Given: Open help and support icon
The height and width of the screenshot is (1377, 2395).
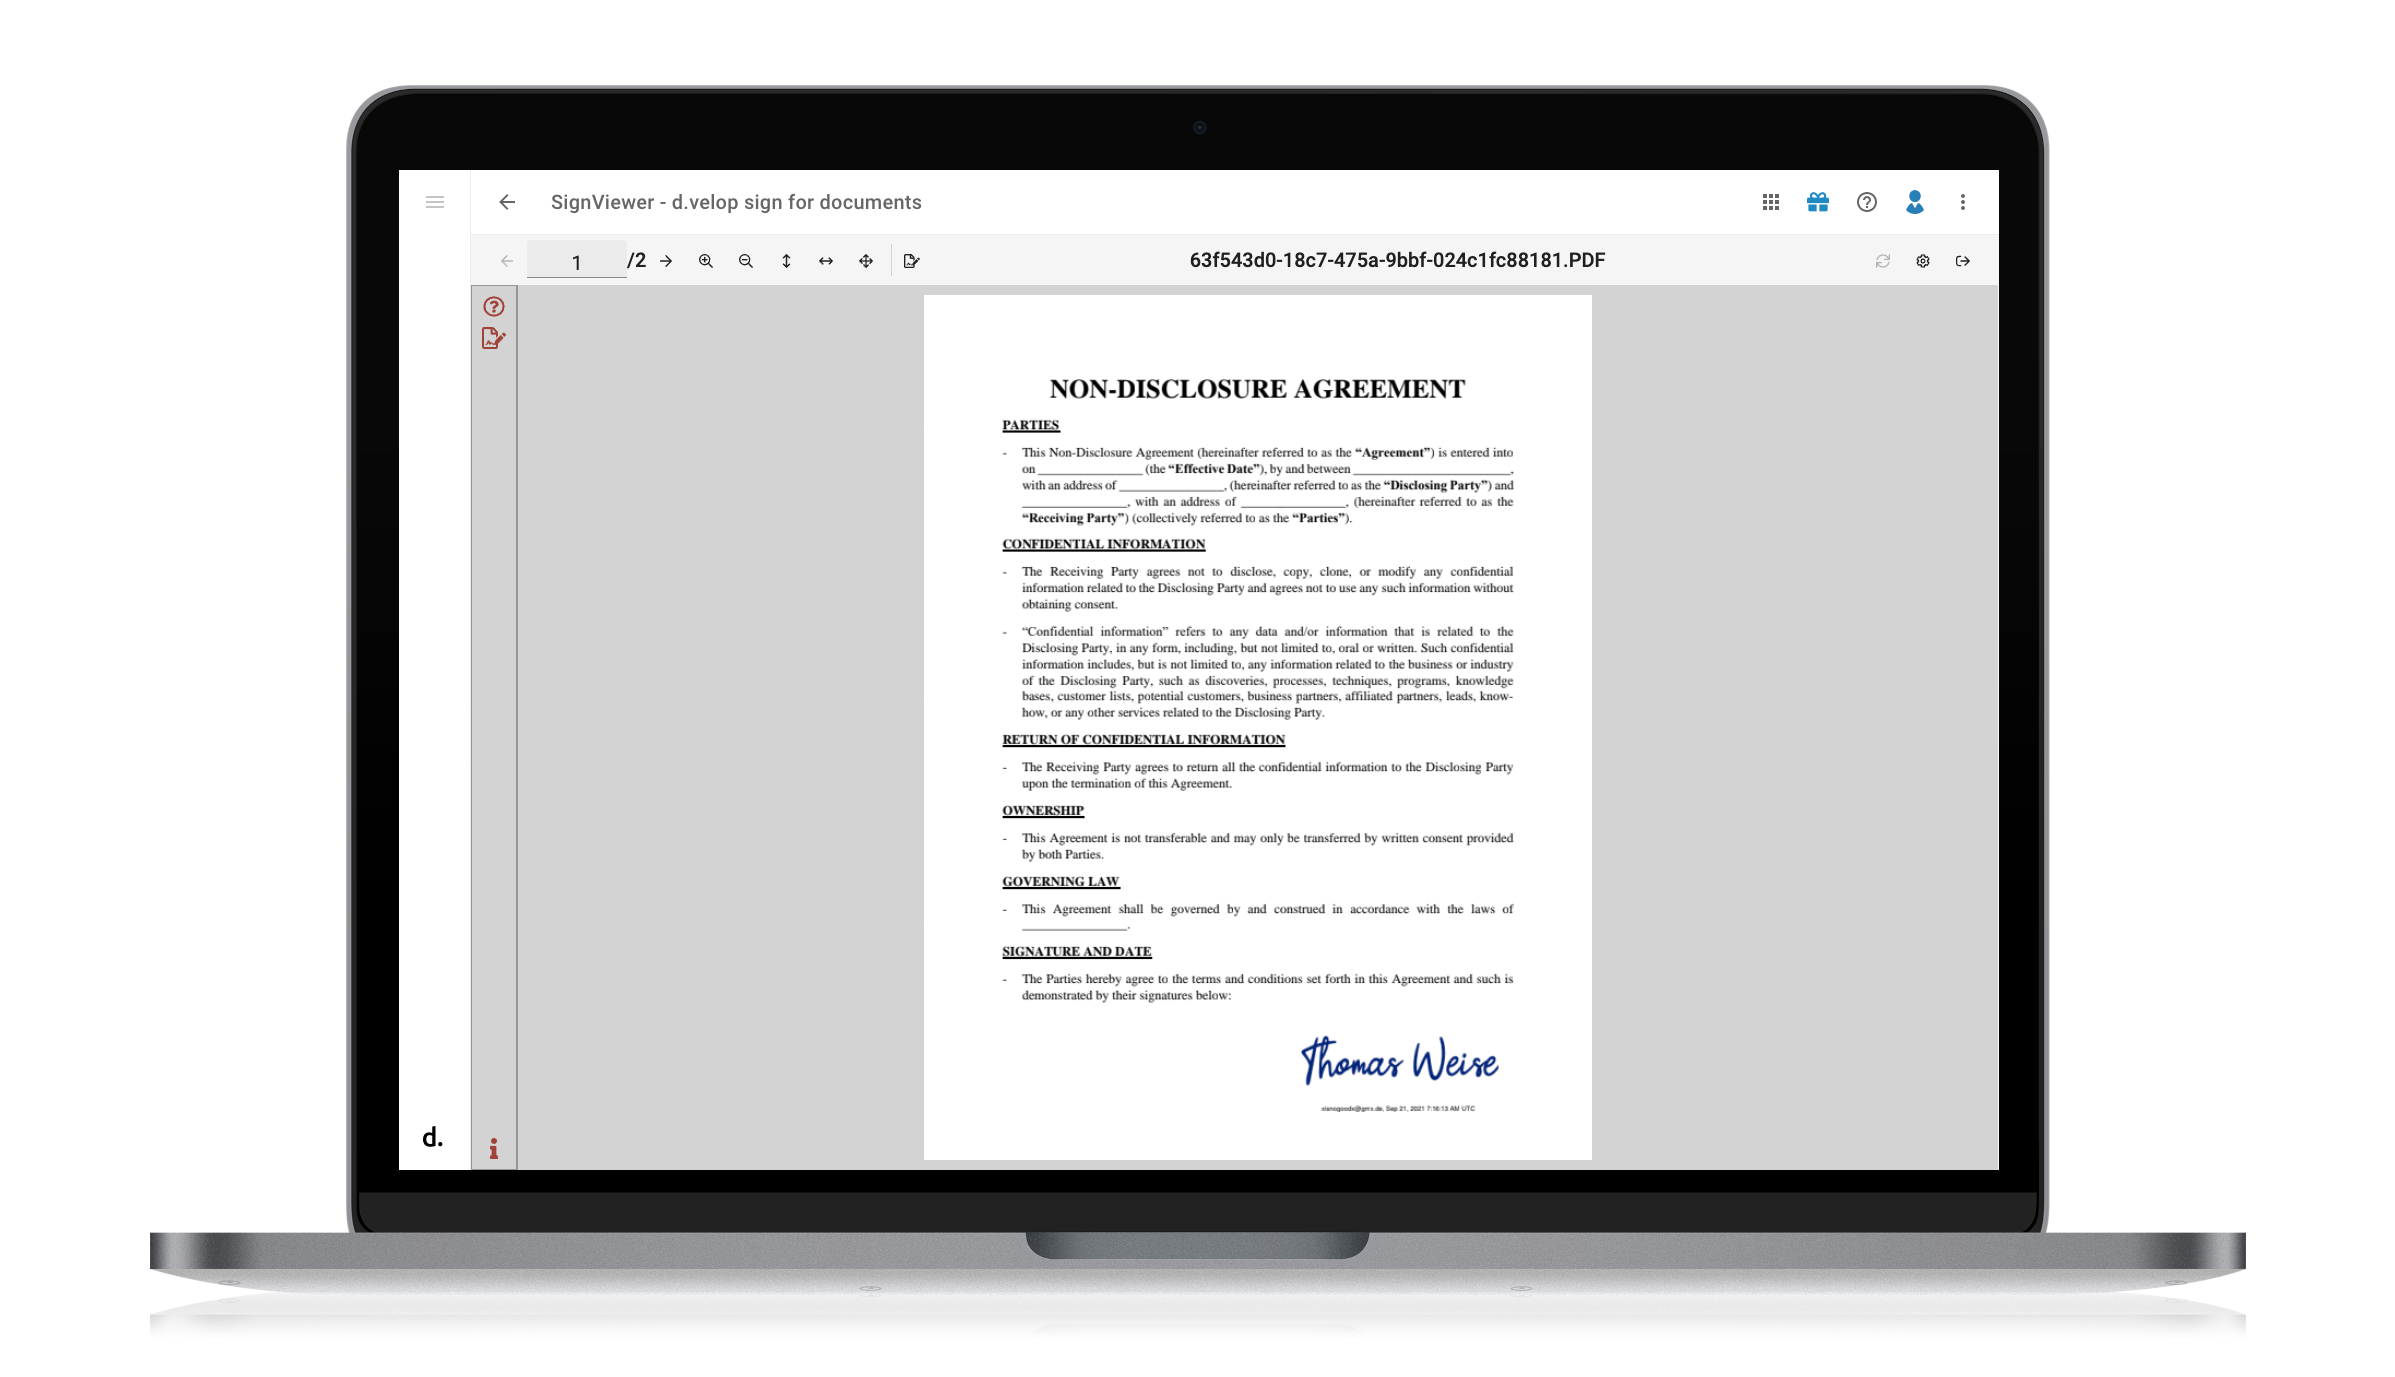Looking at the screenshot, I should 1867,199.
